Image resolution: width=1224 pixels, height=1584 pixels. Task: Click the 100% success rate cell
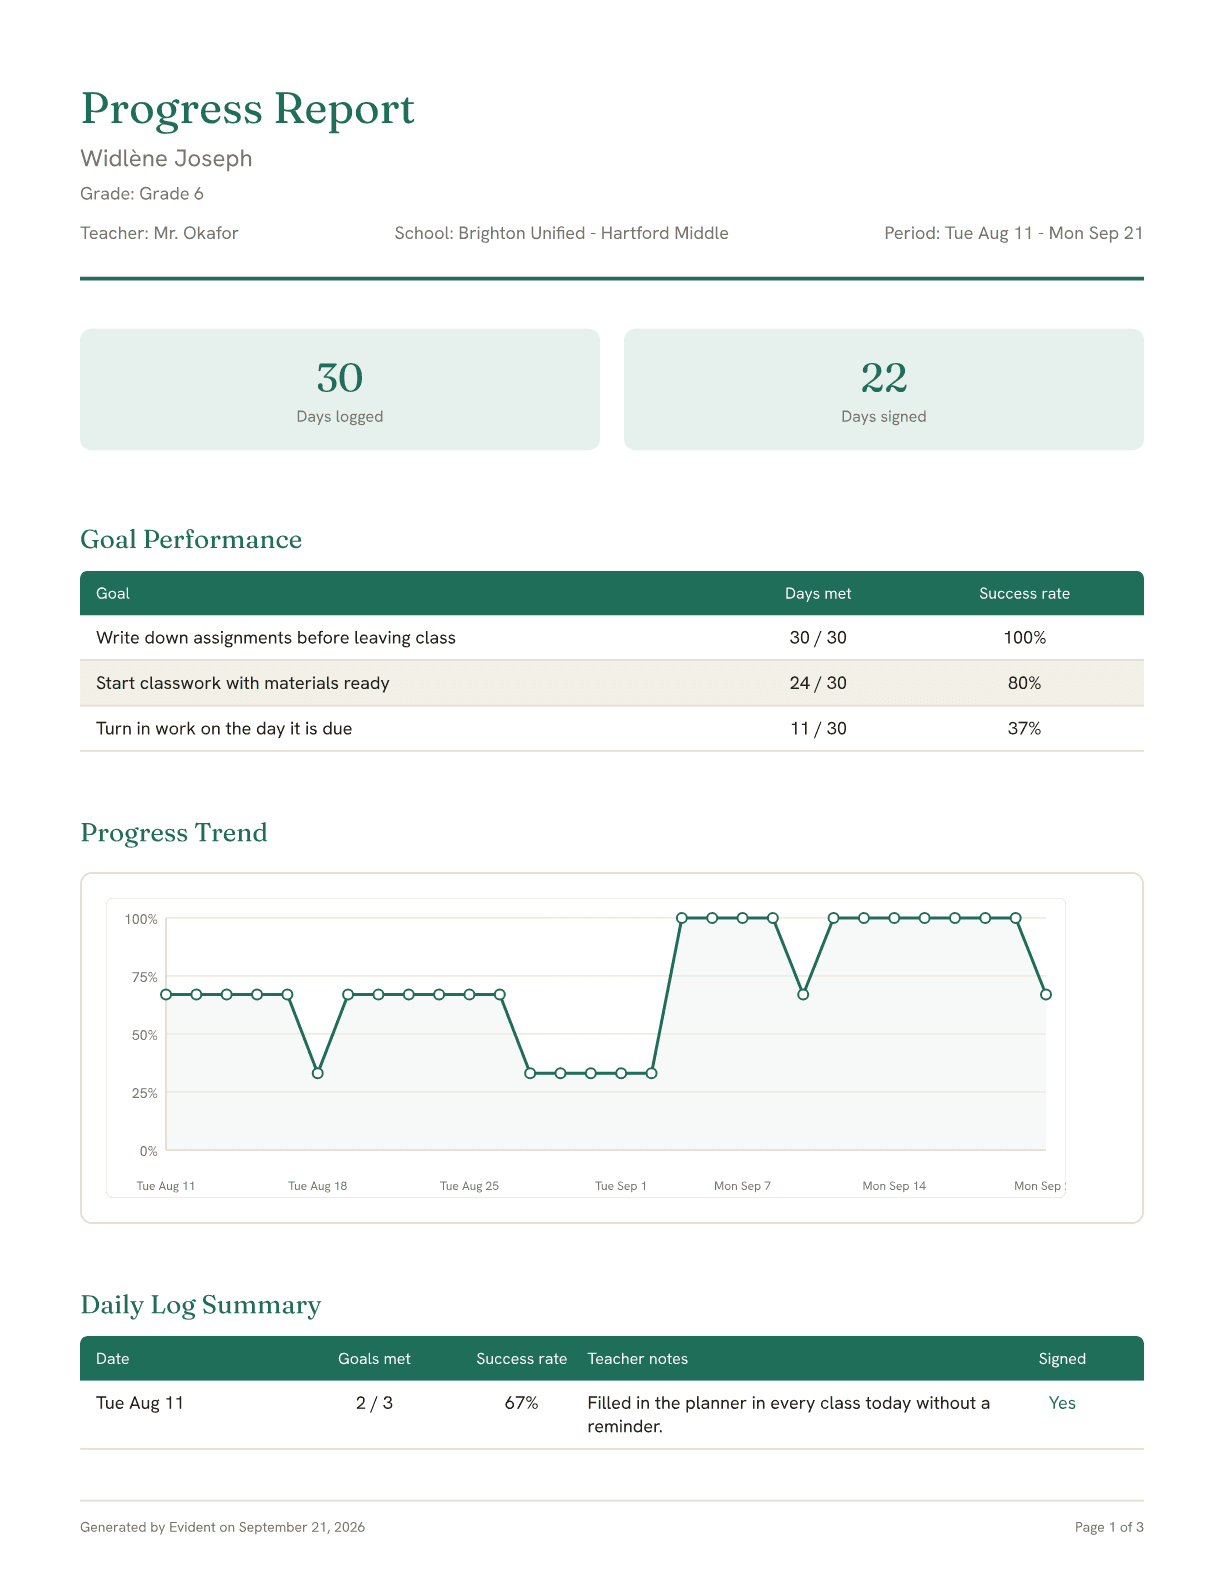[1024, 637]
